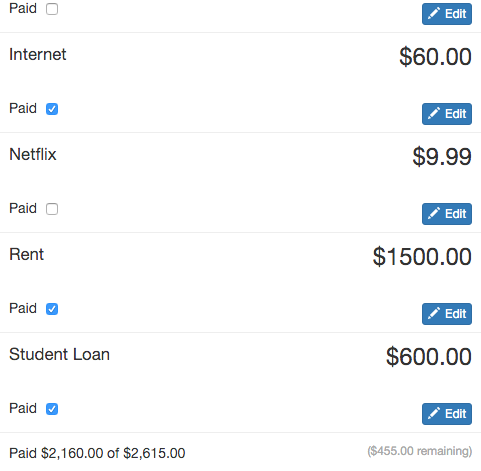Open Edit for the Student Loan bill

(x=447, y=414)
